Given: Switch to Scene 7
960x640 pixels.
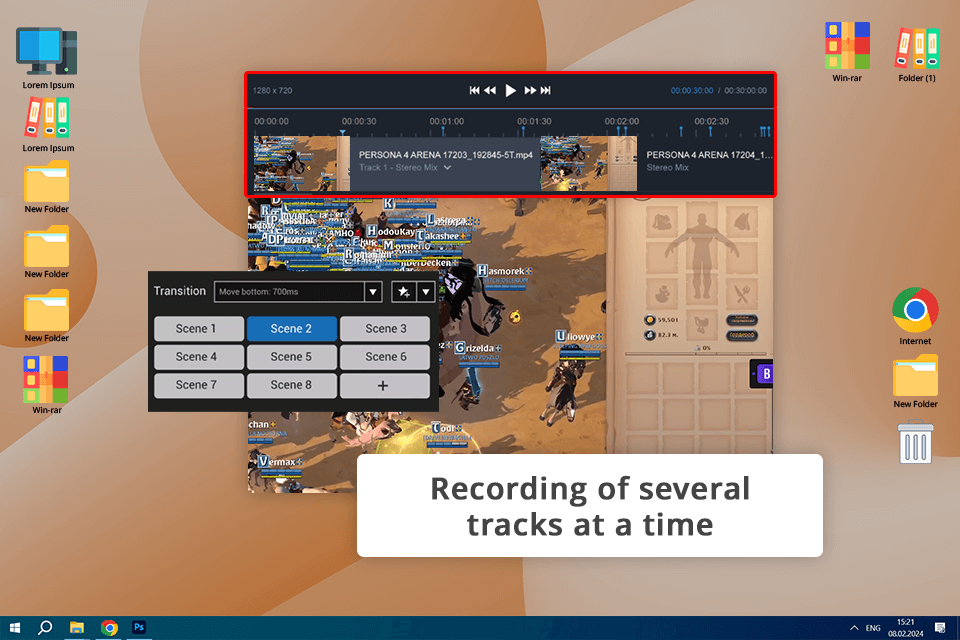Looking at the screenshot, I should [x=199, y=385].
